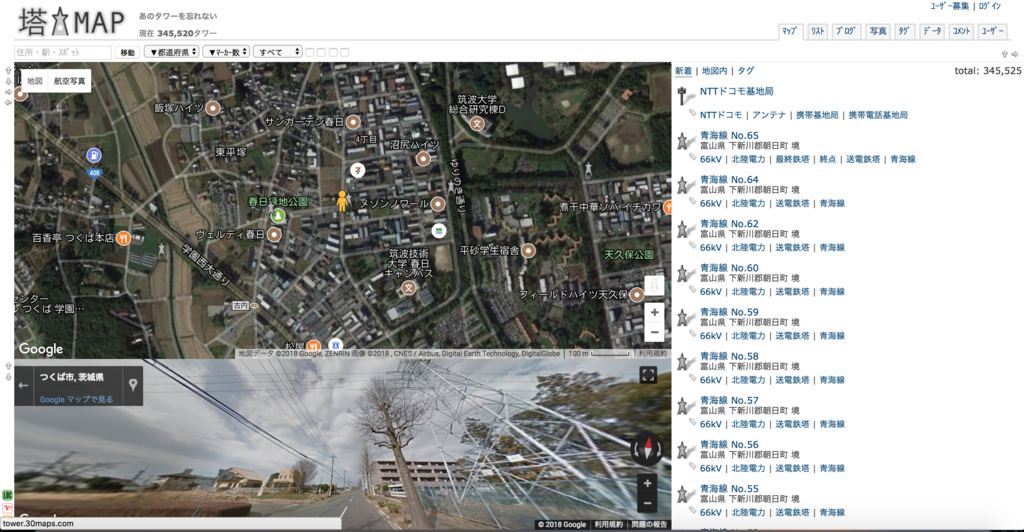Click the street view compass

click(x=647, y=449)
